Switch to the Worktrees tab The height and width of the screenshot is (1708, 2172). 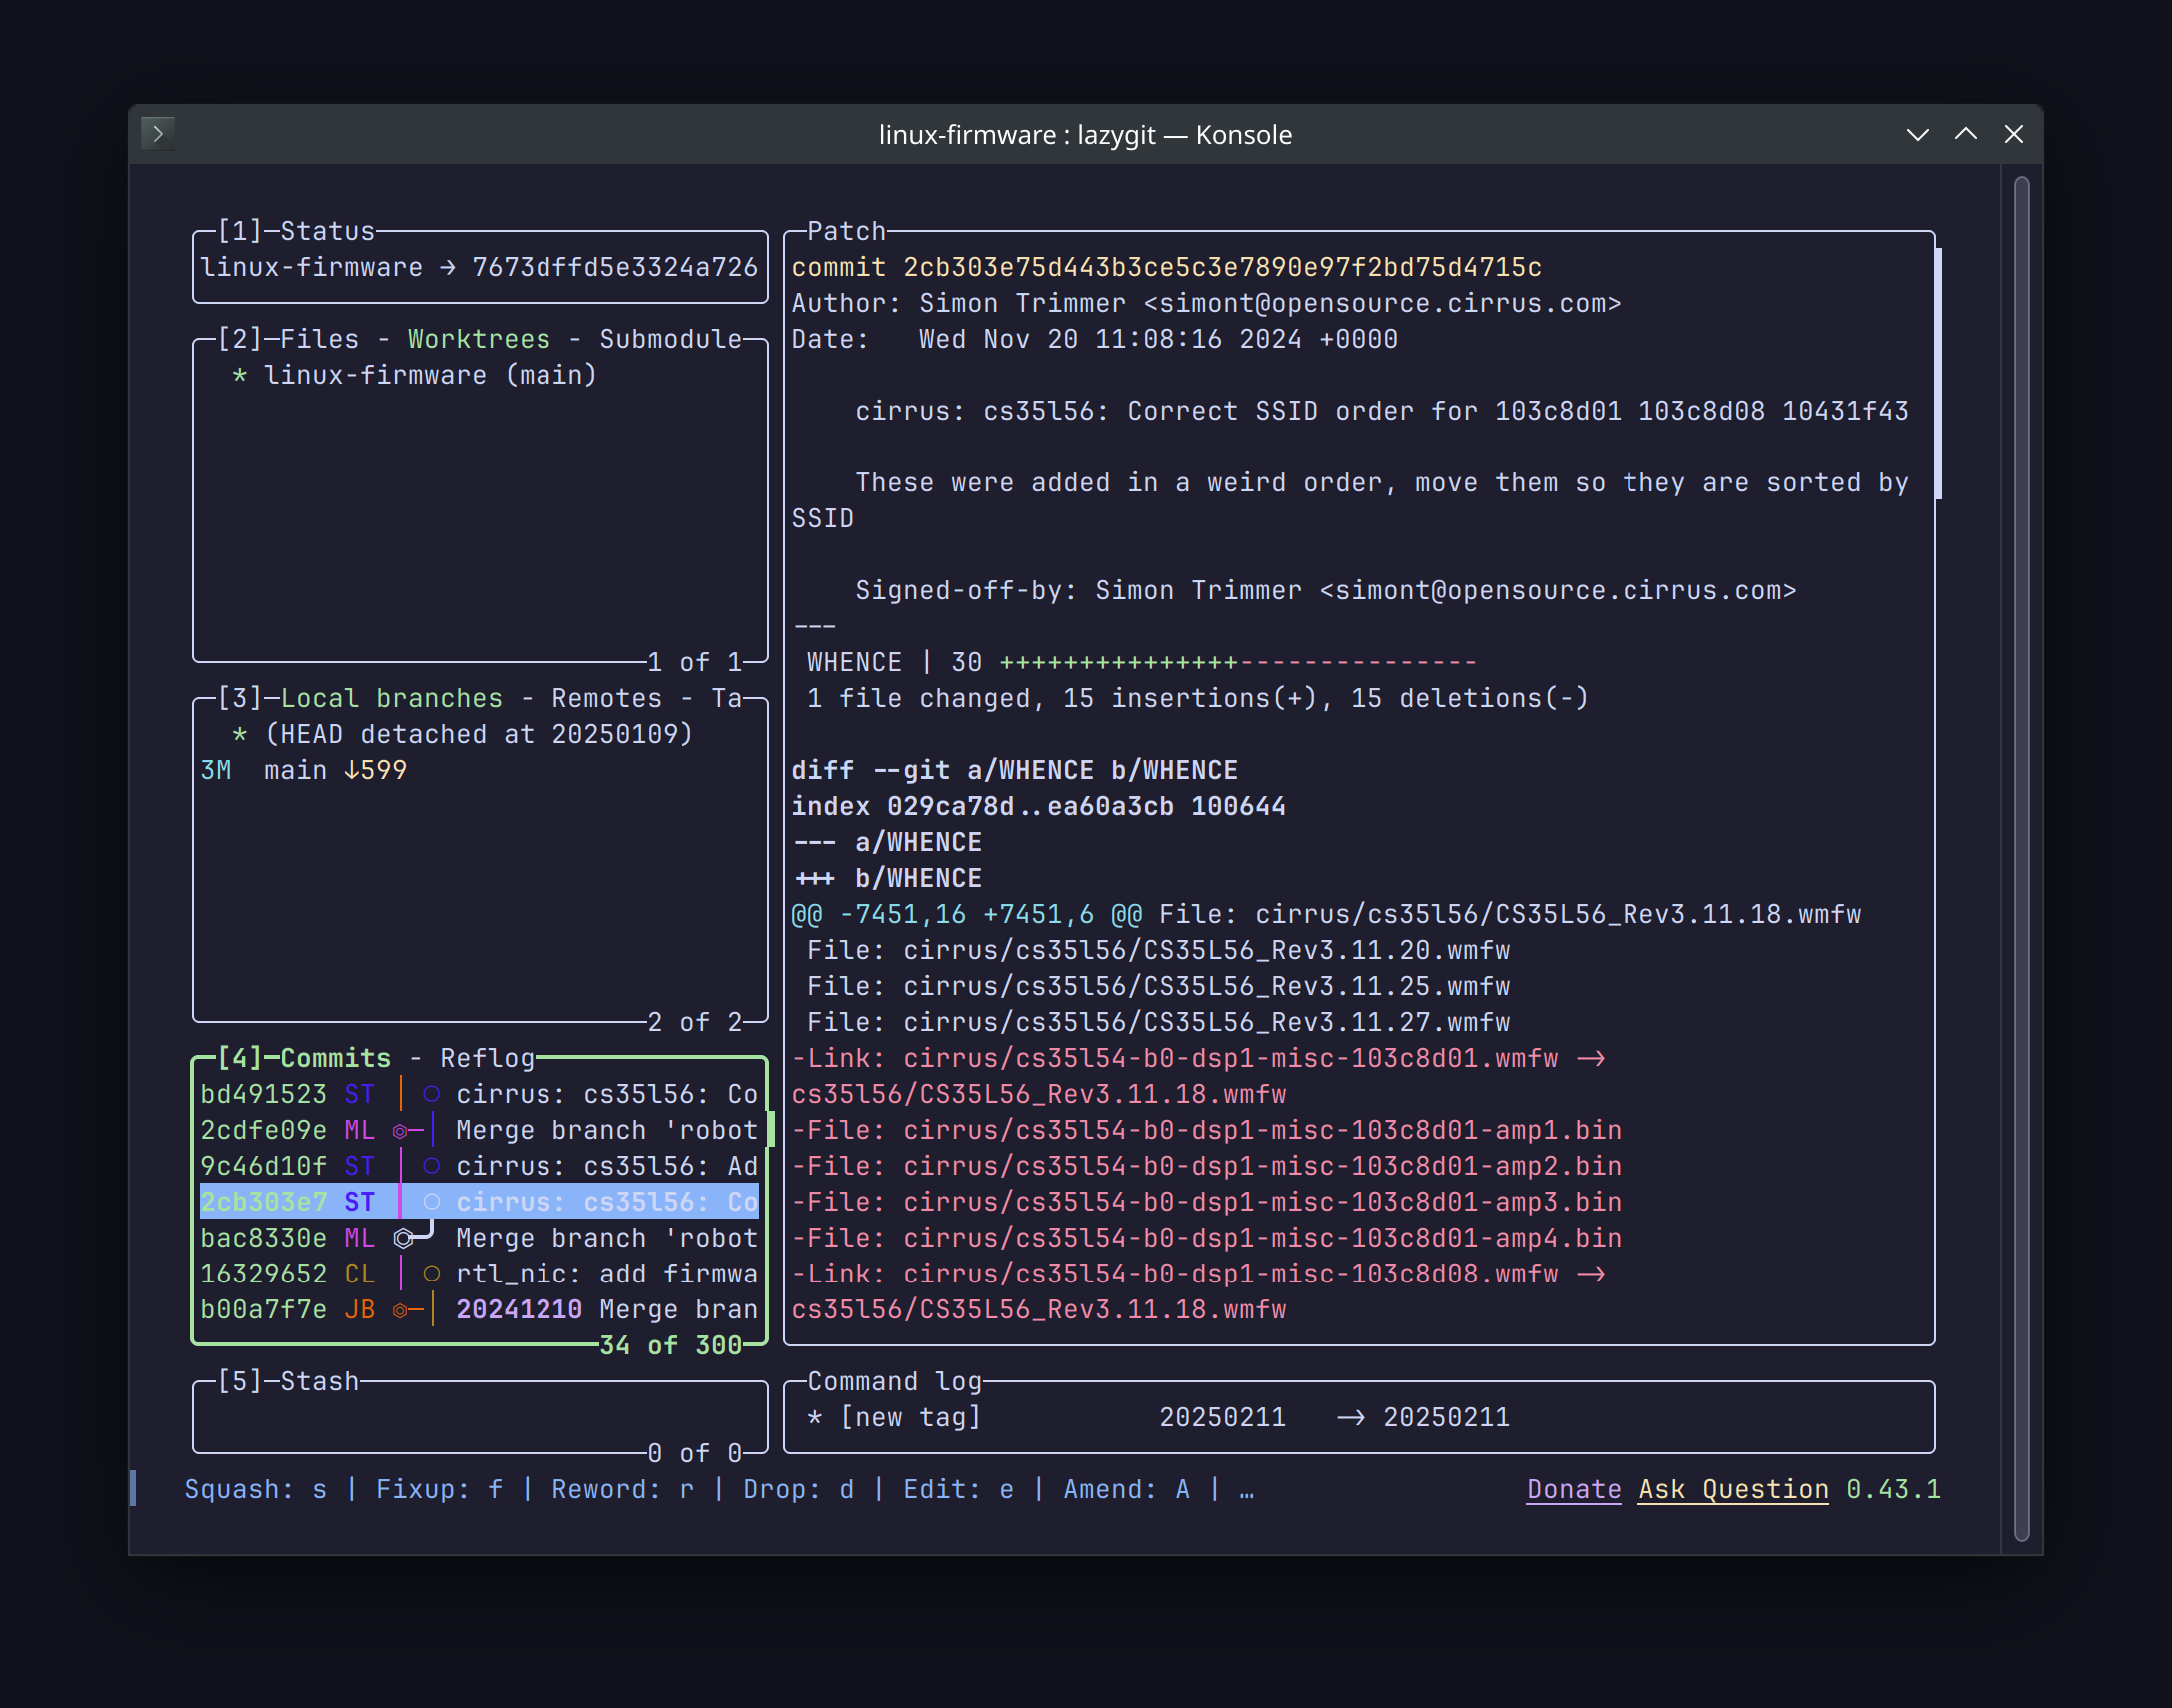(478, 339)
